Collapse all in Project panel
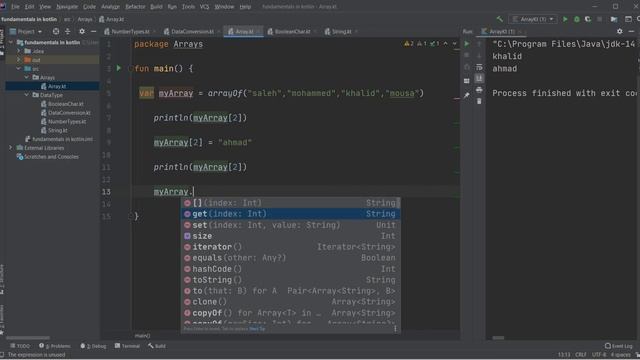The image size is (640, 360). [68, 31]
